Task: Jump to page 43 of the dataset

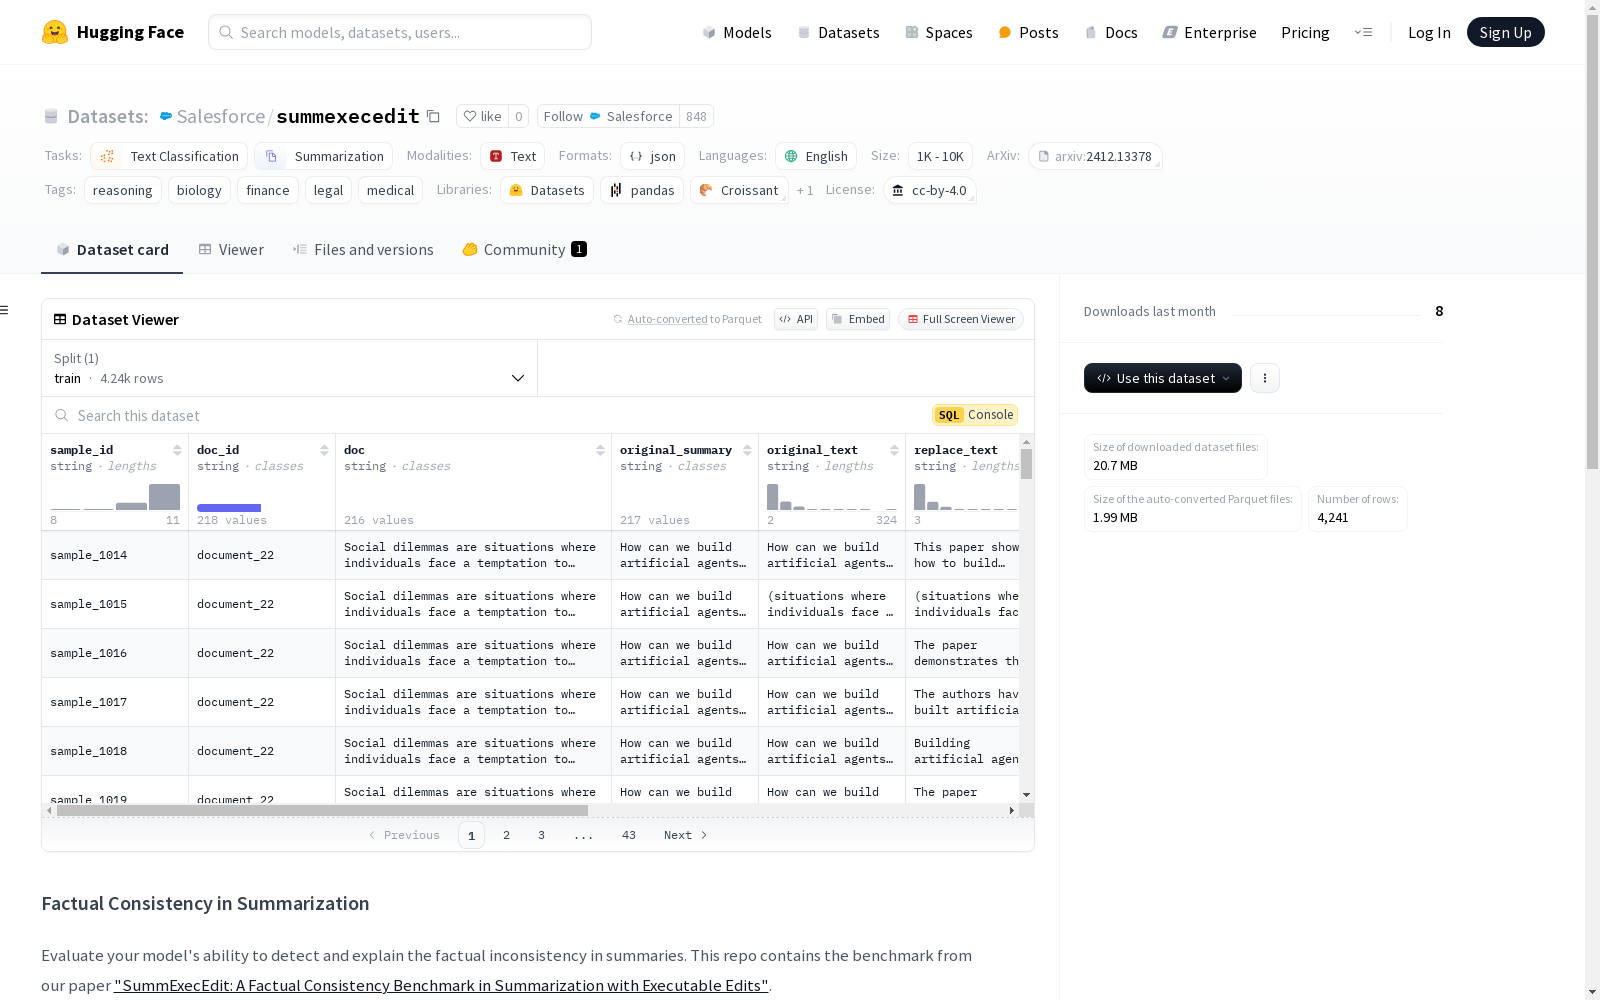Action: (628, 835)
